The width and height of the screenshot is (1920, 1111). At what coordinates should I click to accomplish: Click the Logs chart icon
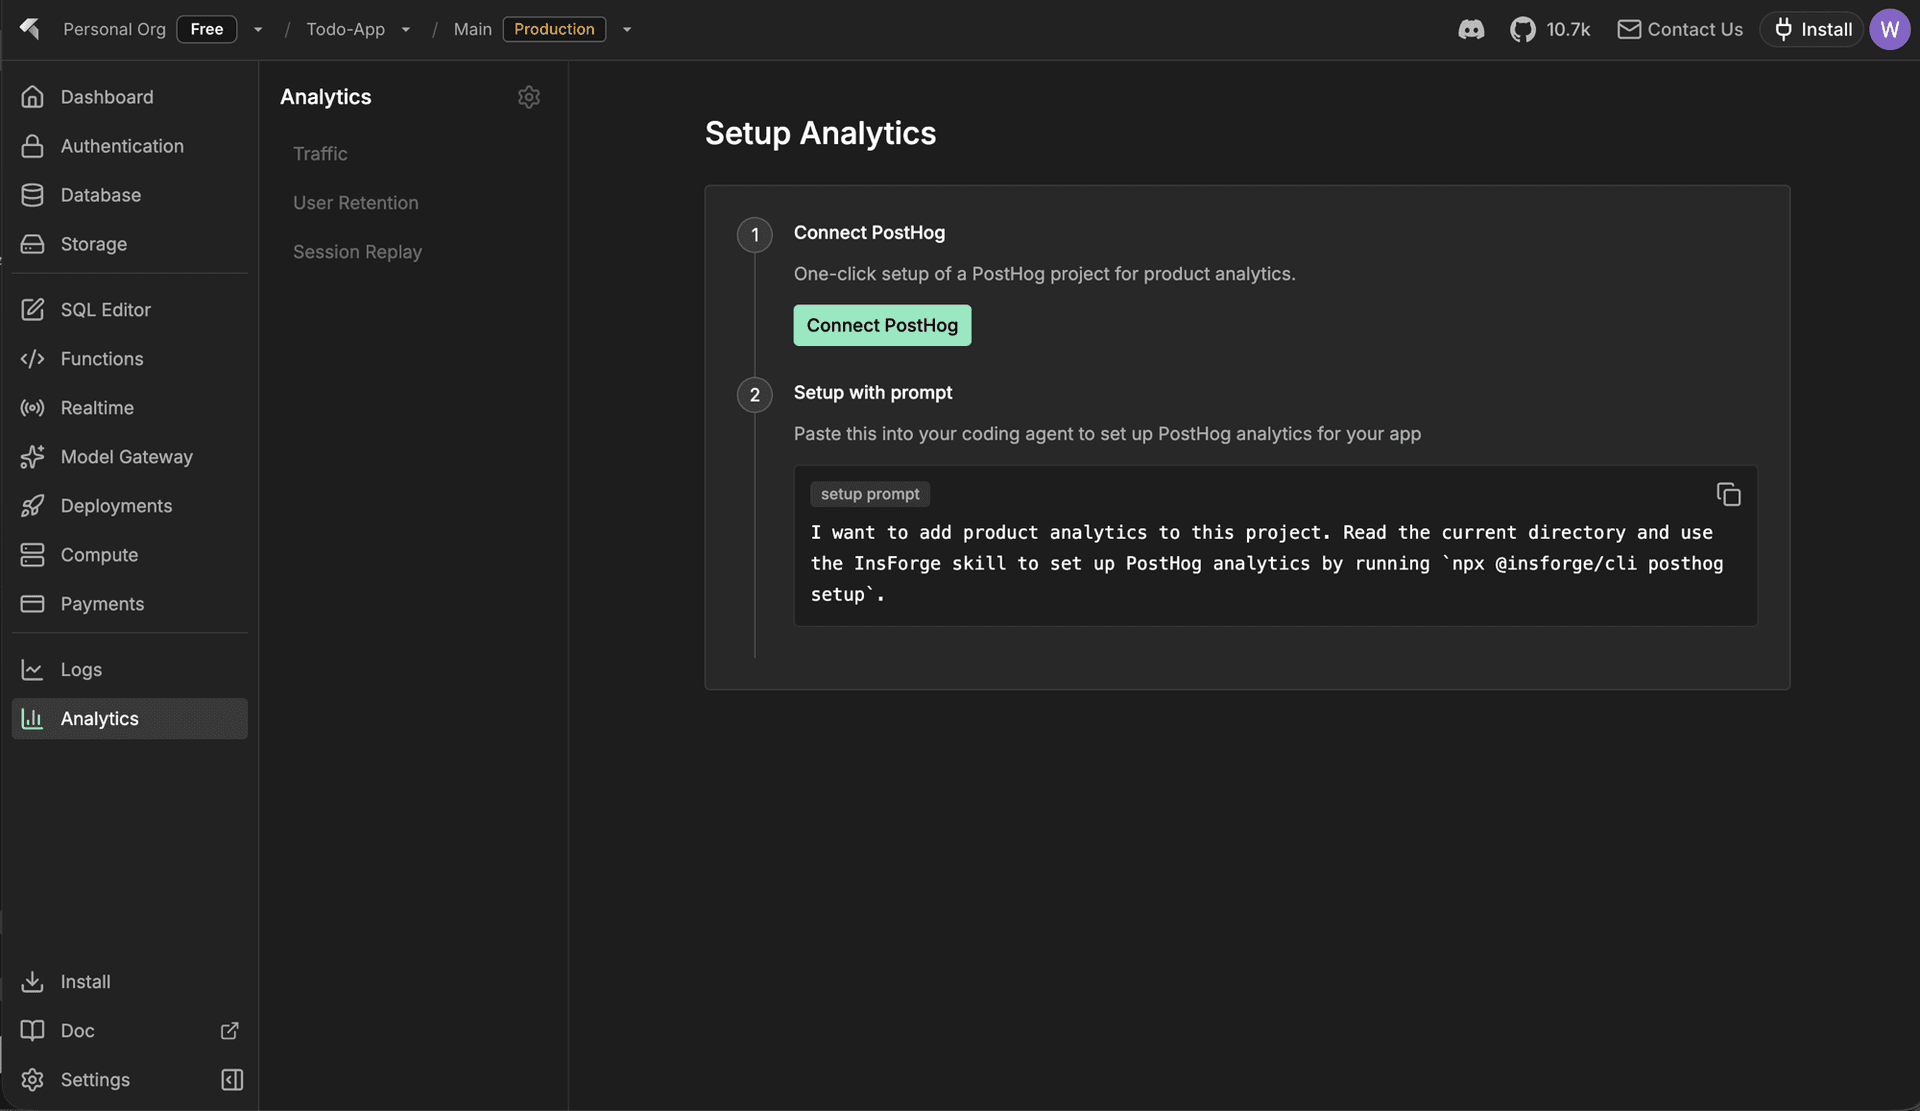[32, 670]
